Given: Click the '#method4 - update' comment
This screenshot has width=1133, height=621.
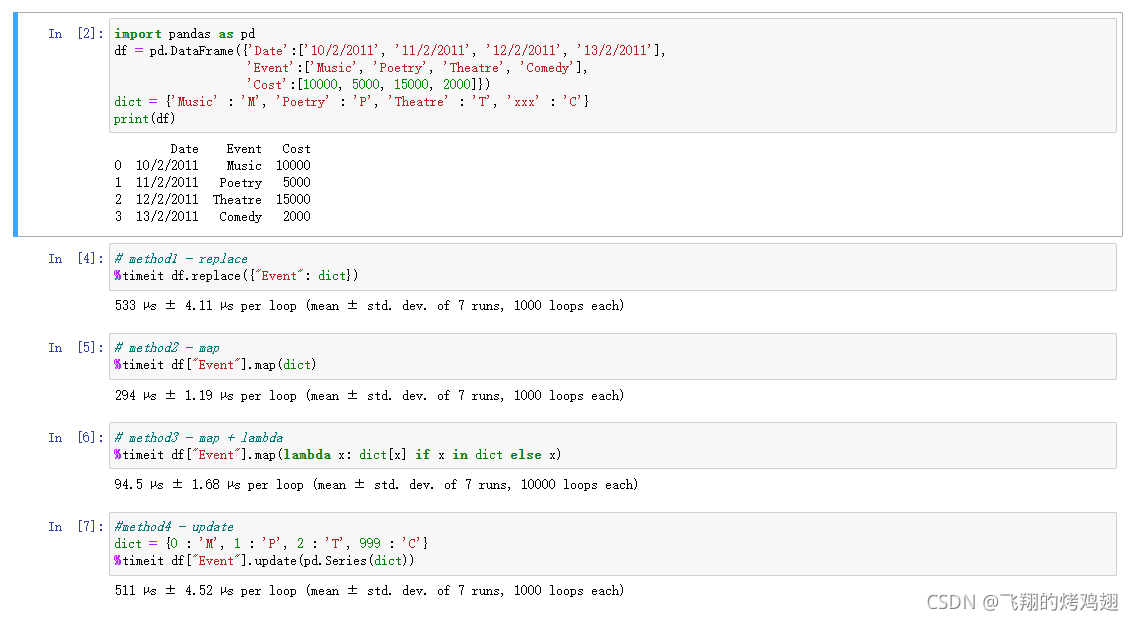Looking at the screenshot, I should click(173, 527).
